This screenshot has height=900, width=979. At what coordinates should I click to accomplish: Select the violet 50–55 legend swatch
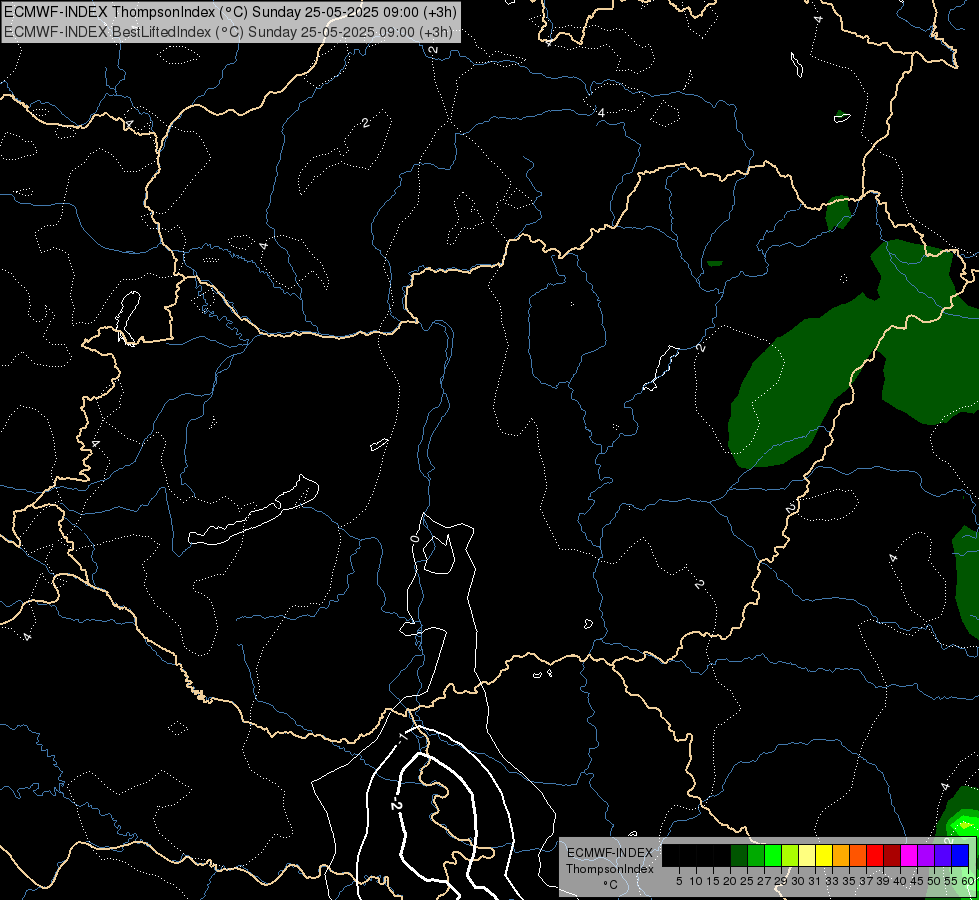pyautogui.click(x=943, y=855)
